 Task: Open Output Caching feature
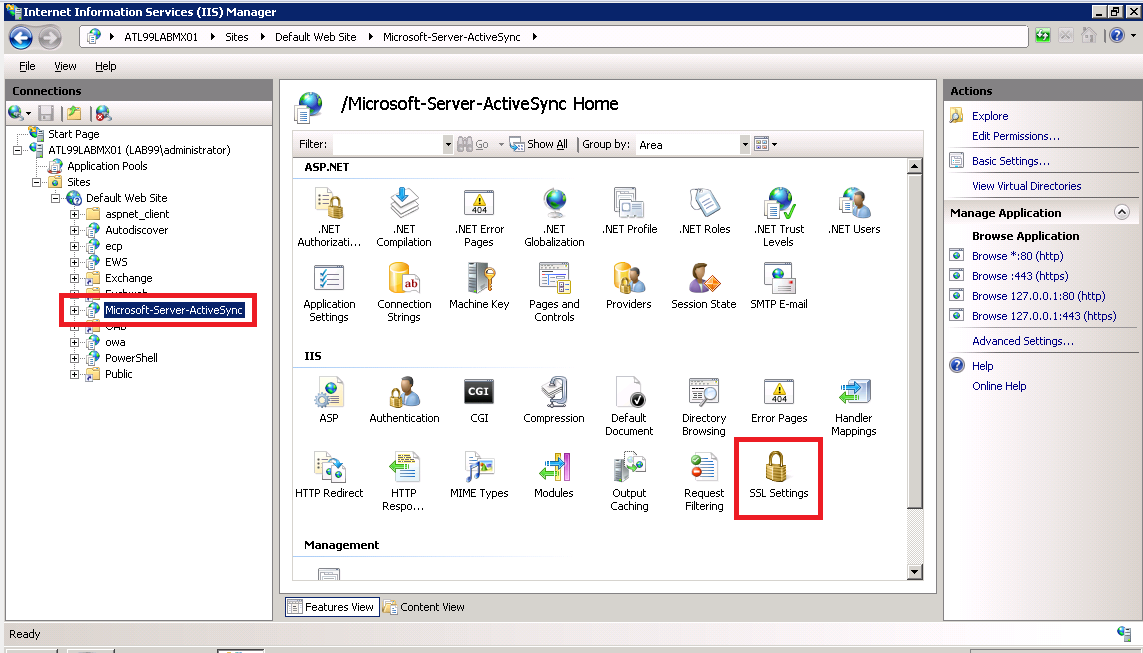coord(628,481)
